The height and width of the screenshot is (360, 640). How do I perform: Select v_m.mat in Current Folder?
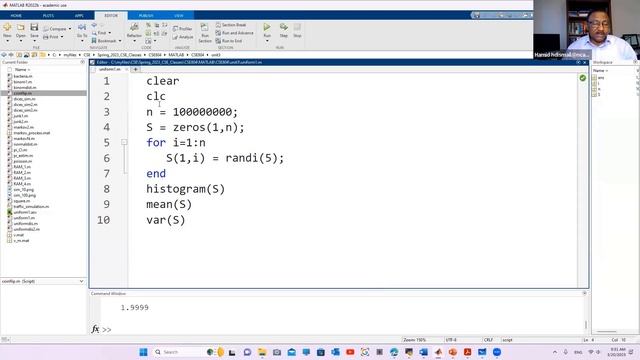21,240
